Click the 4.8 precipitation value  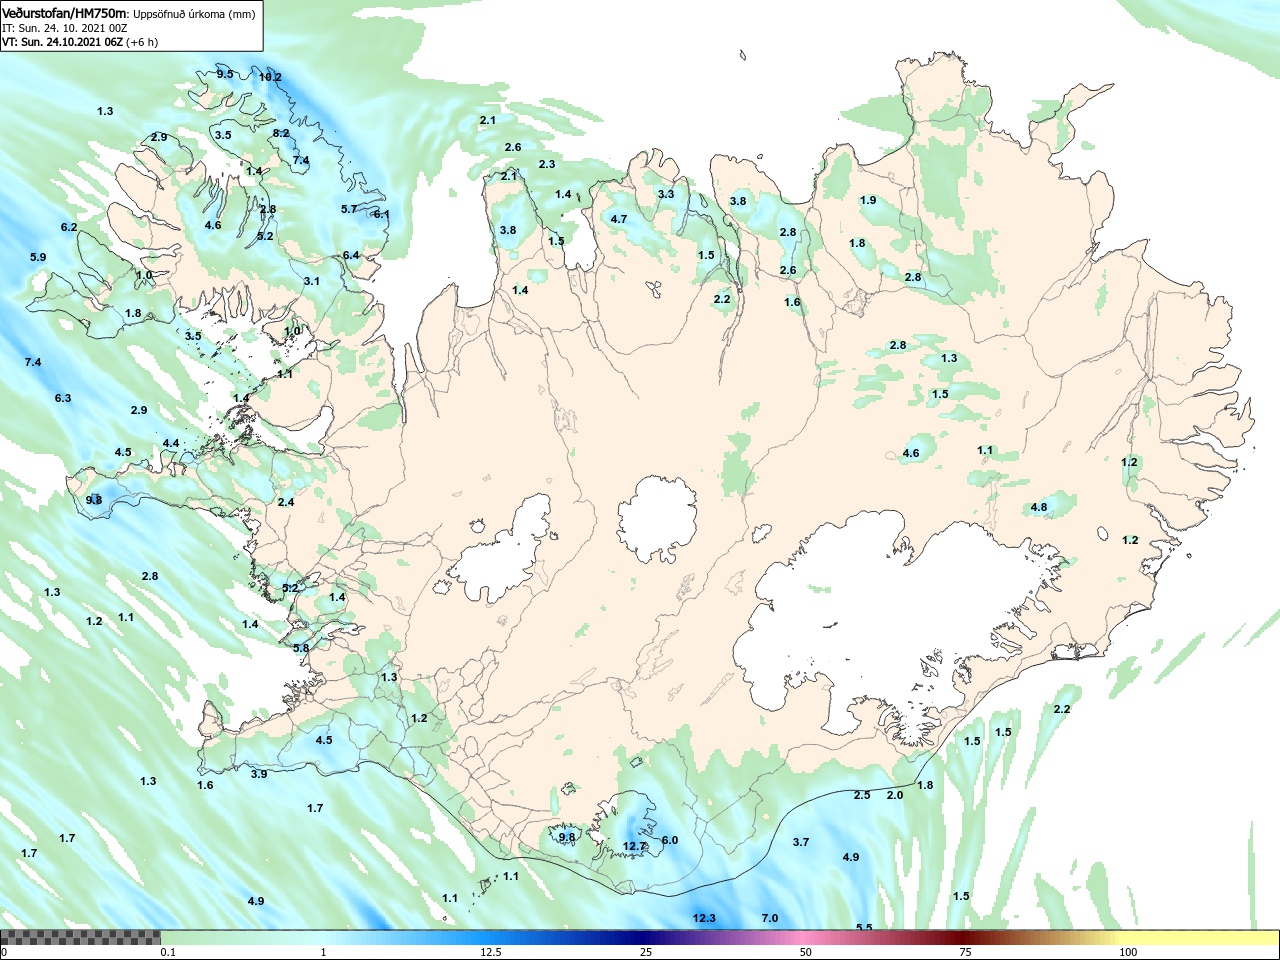tap(1039, 507)
